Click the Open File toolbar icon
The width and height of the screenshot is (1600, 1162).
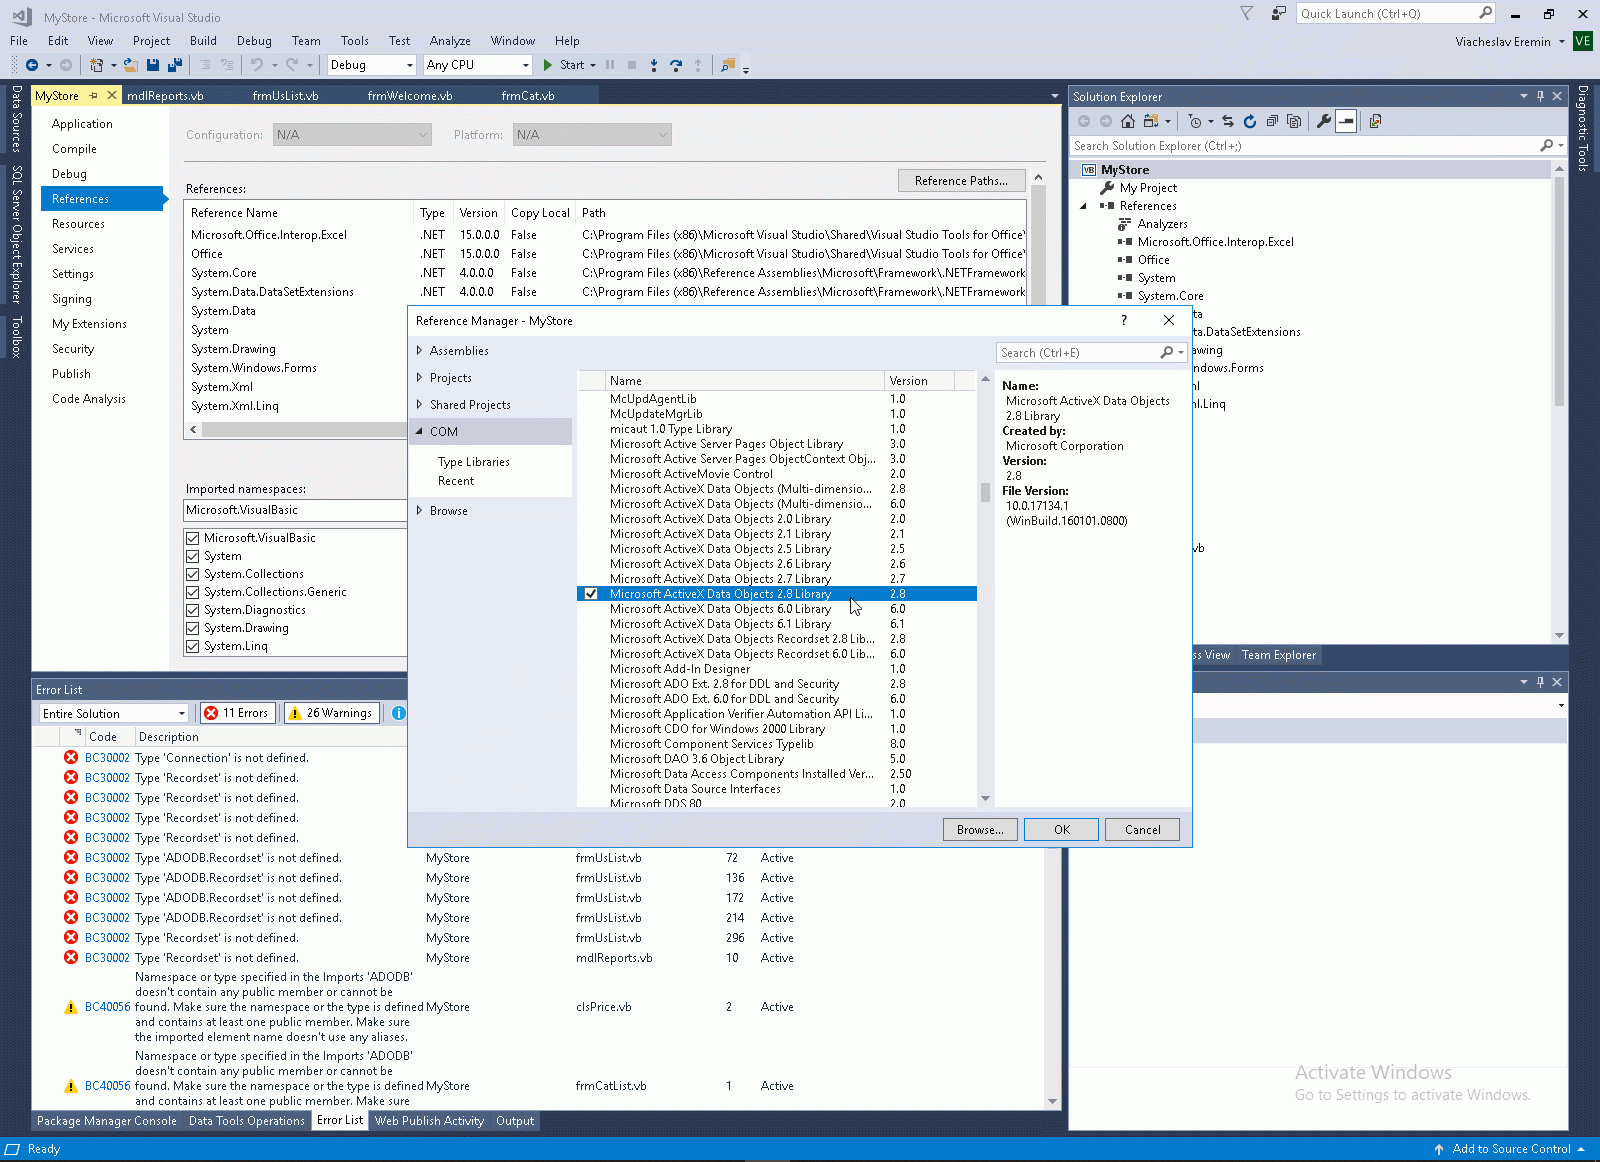click(131, 65)
